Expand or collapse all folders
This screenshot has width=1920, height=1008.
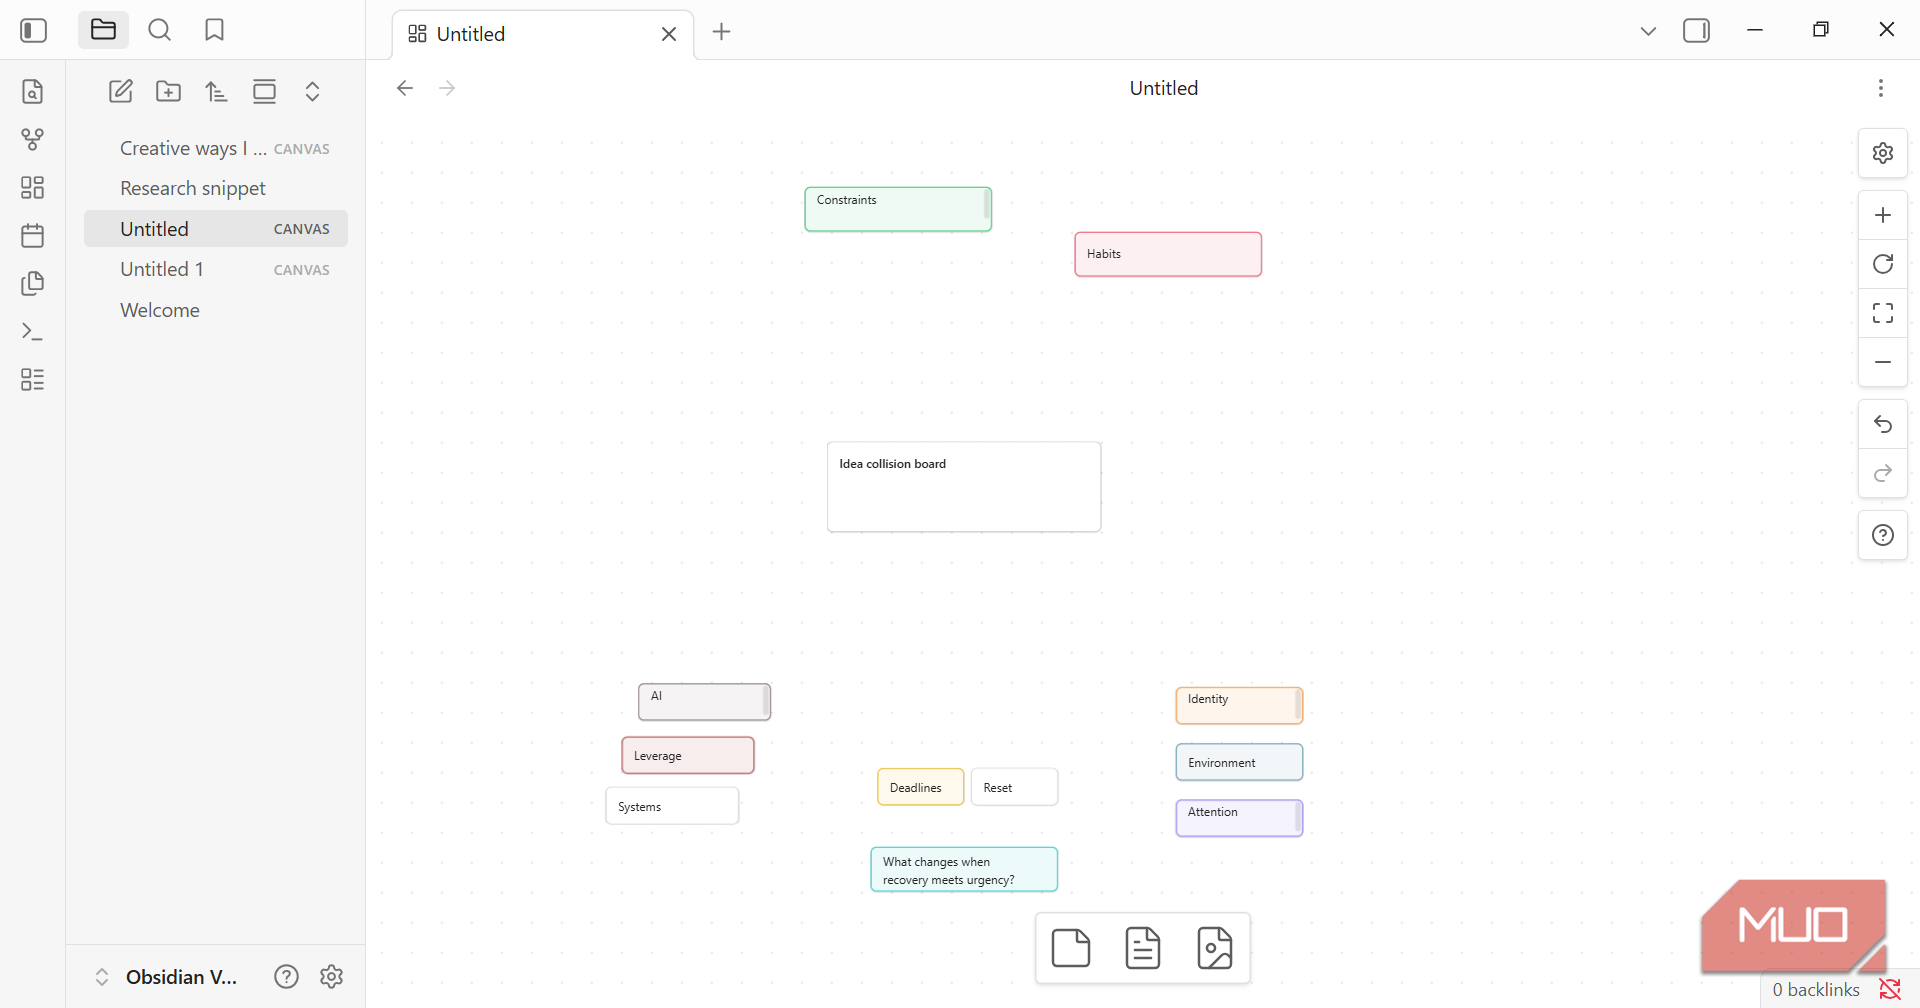[312, 92]
